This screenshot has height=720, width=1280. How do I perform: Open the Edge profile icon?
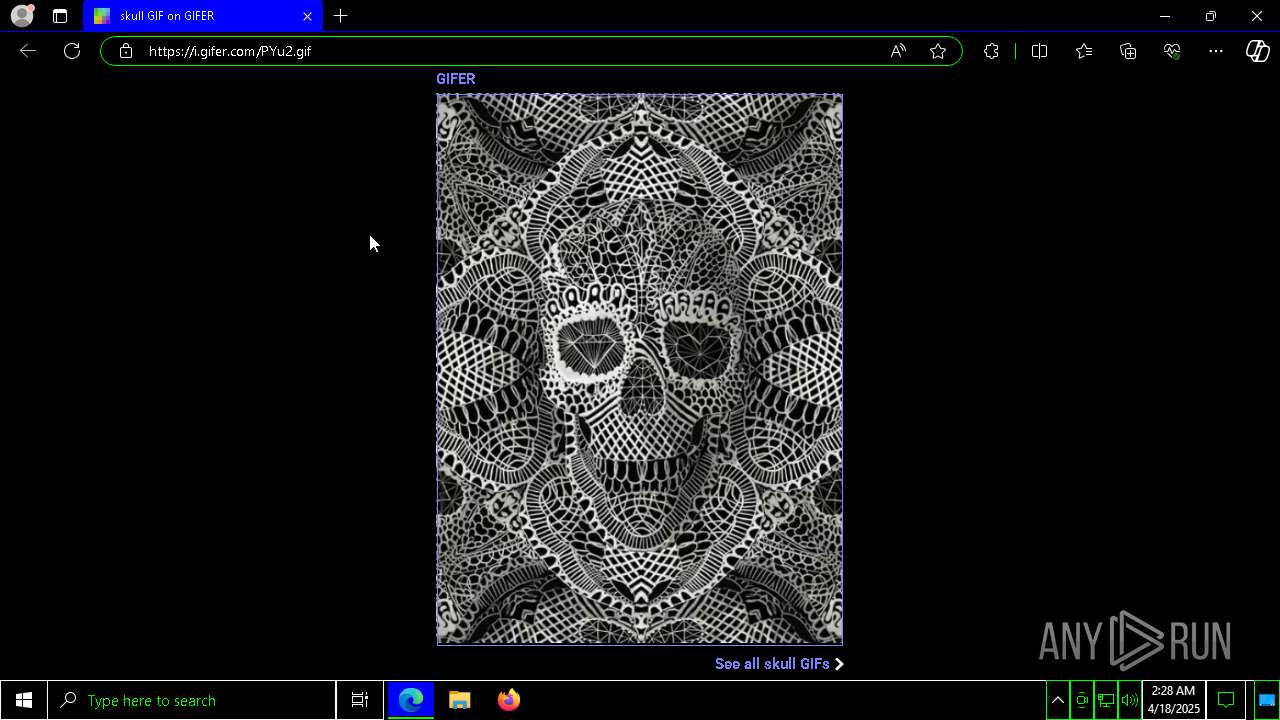(22, 16)
